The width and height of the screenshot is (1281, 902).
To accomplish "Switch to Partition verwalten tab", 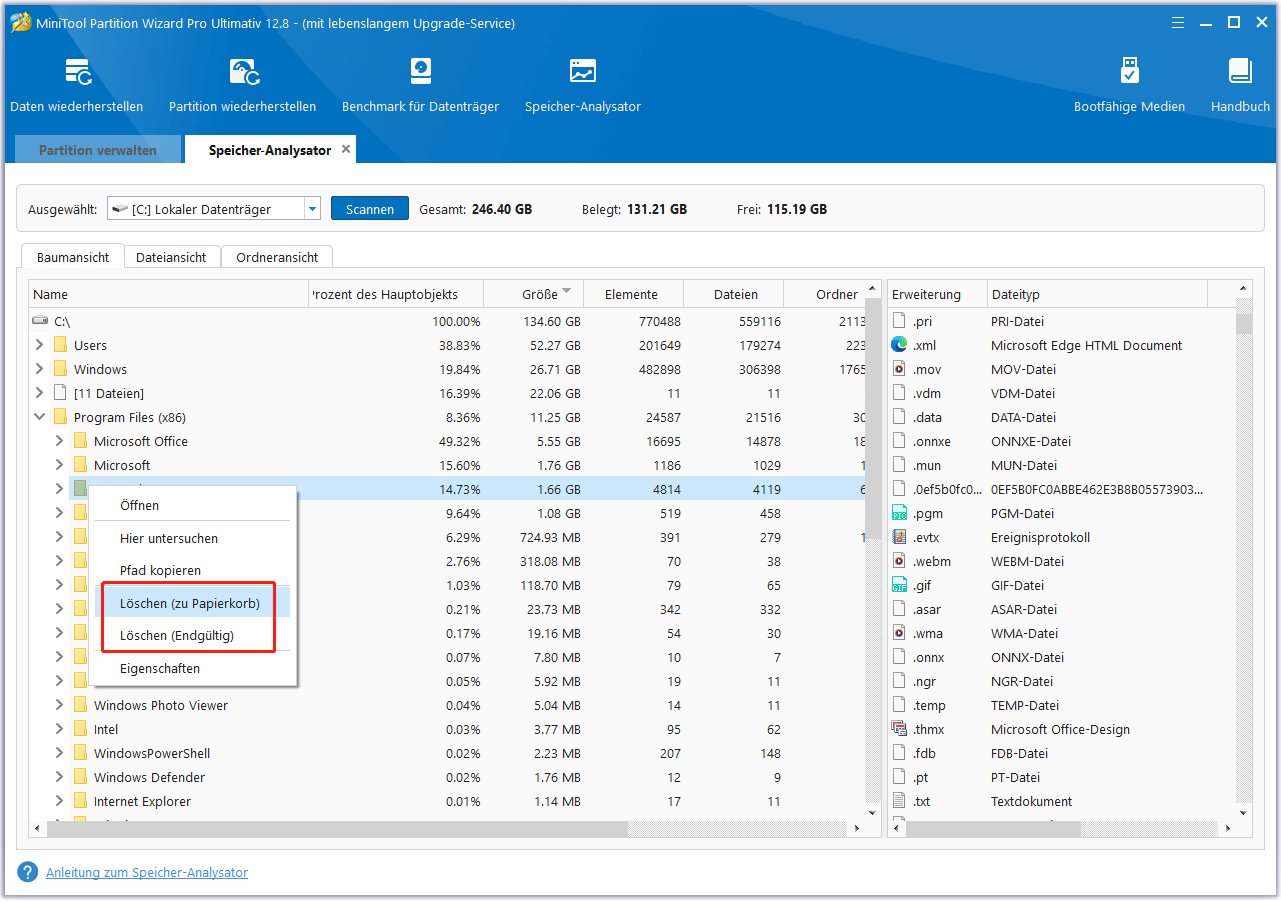I will (x=98, y=150).
